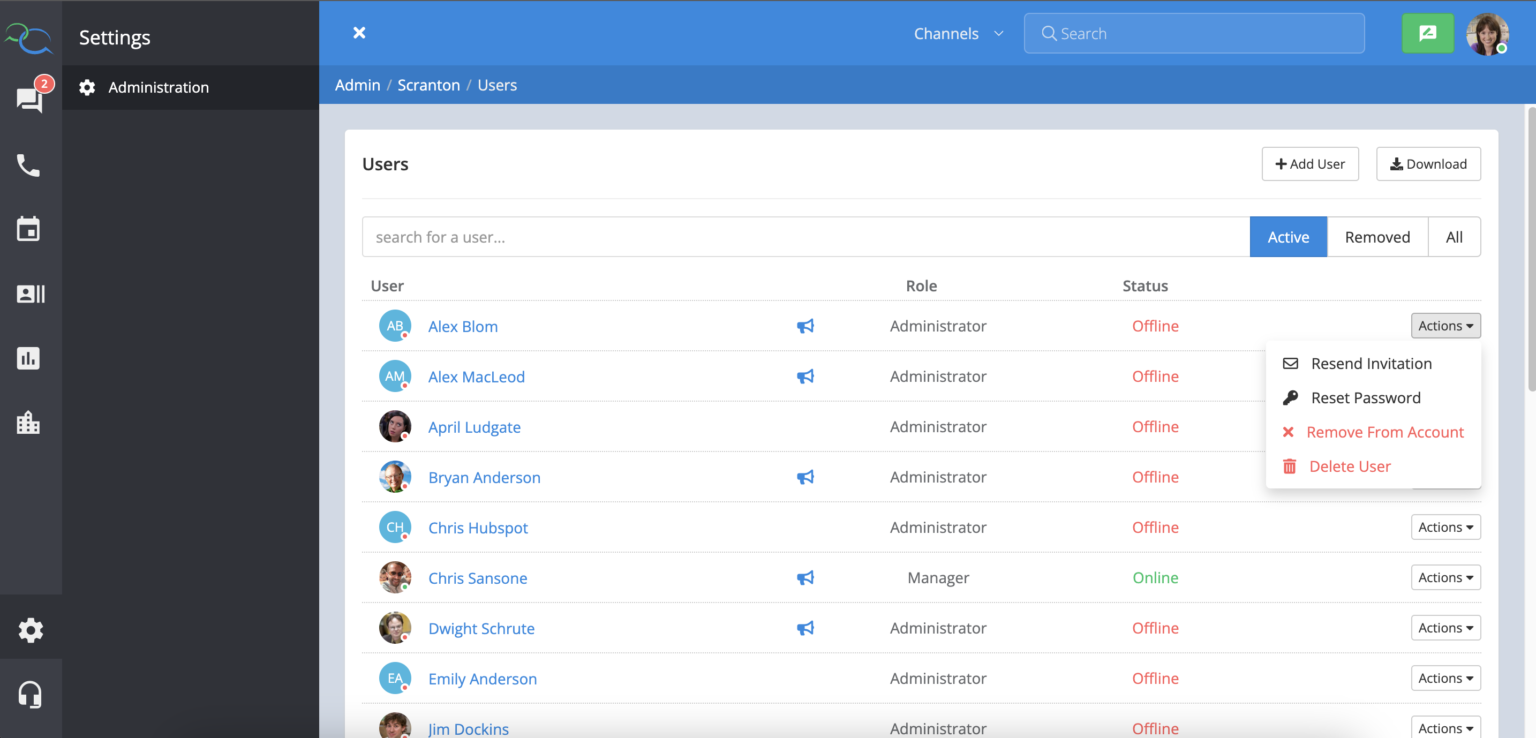Choose Delete User in the menu
This screenshot has height=738, width=1536.
pos(1349,467)
